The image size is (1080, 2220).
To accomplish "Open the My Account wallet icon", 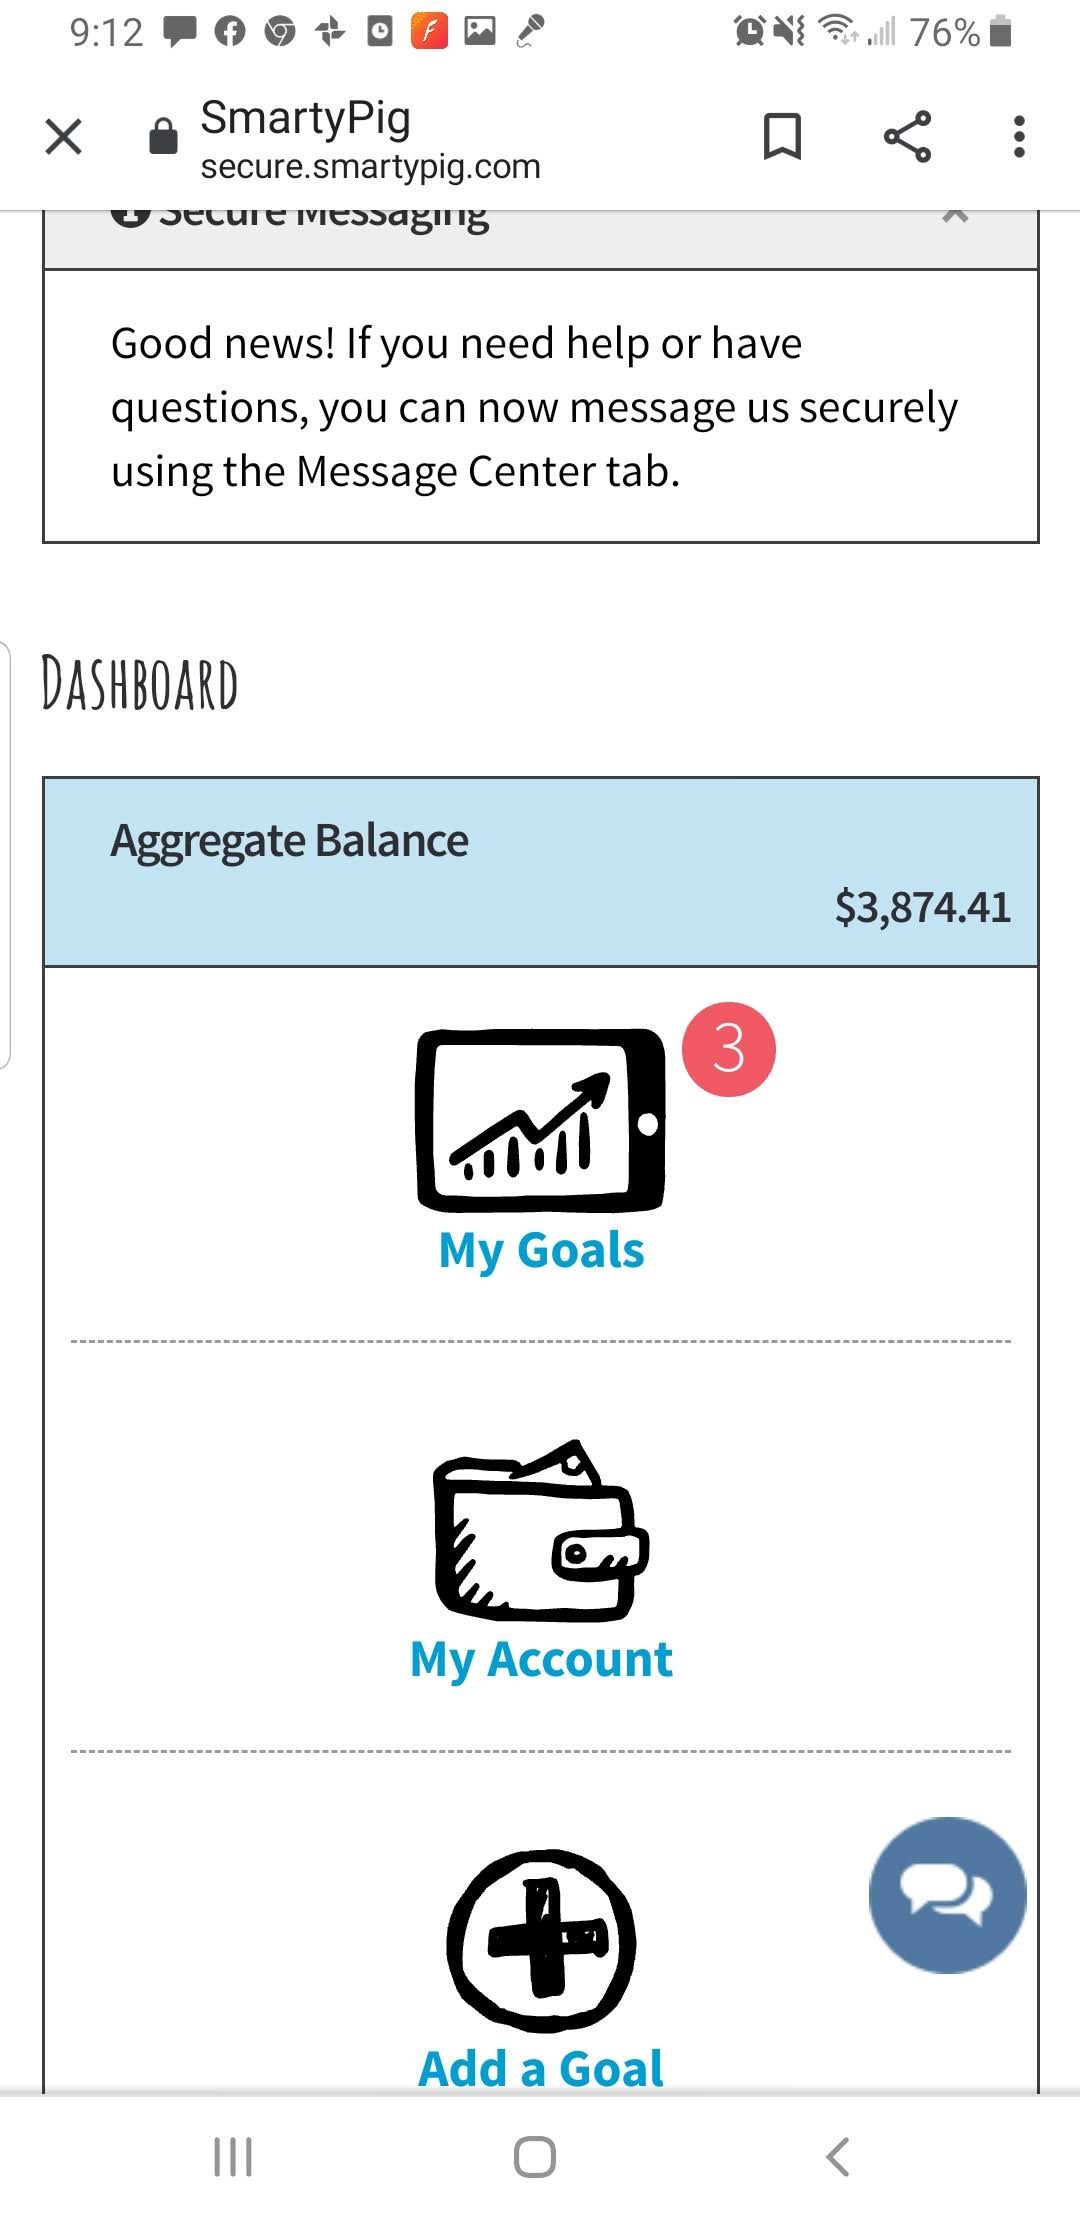I will (x=541, y=1531).
